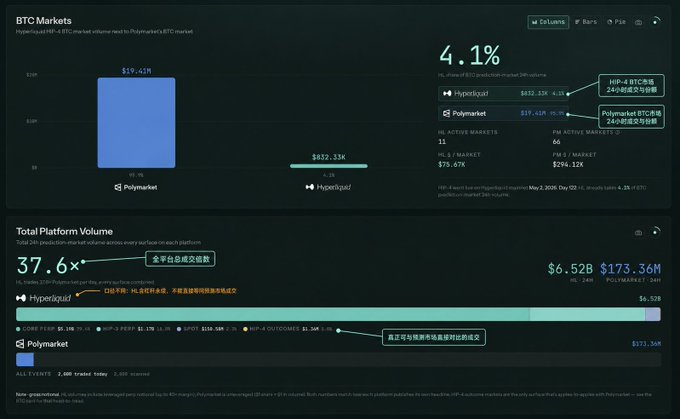Image resolution: width=680 pixels, height=419 pixels.
Task: Click the $832.33K label above the teal bar
Action: click(x=329, y=157)
